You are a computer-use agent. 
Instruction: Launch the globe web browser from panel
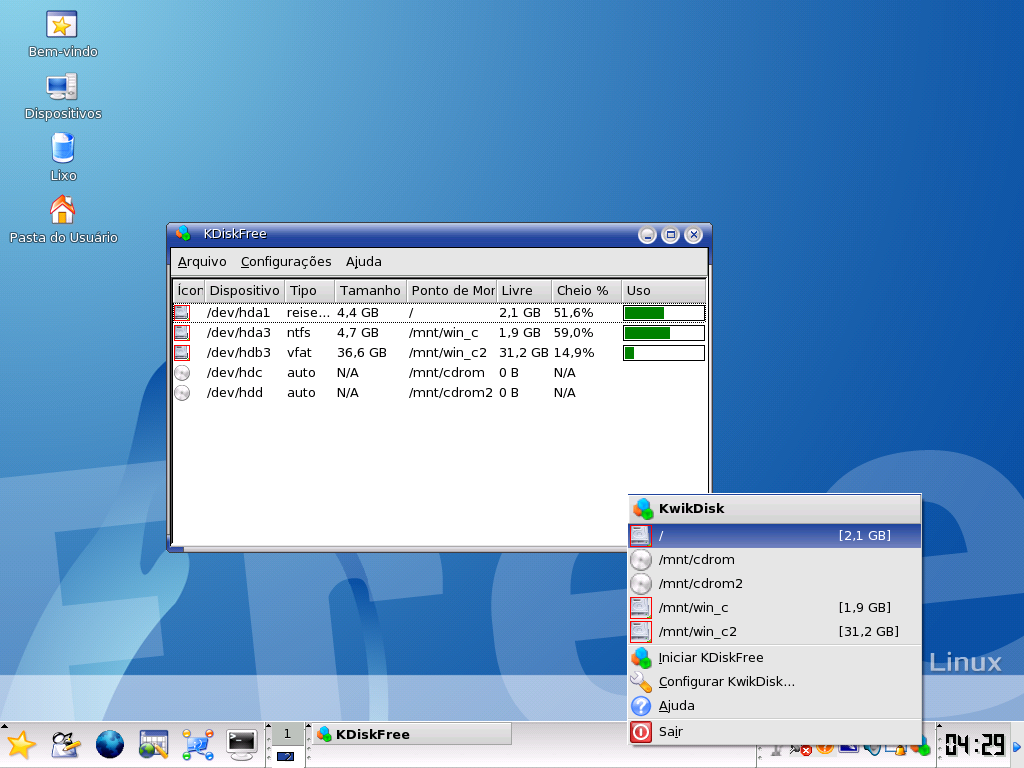coord(110,744)
